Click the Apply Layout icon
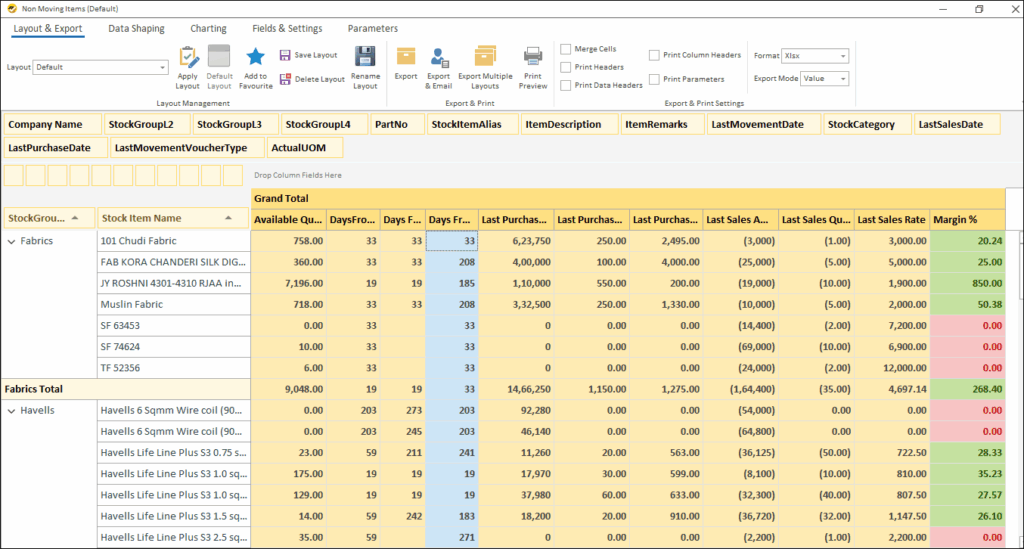The image size is (1024, 549). pyautogui.click(x=188, y=58)
